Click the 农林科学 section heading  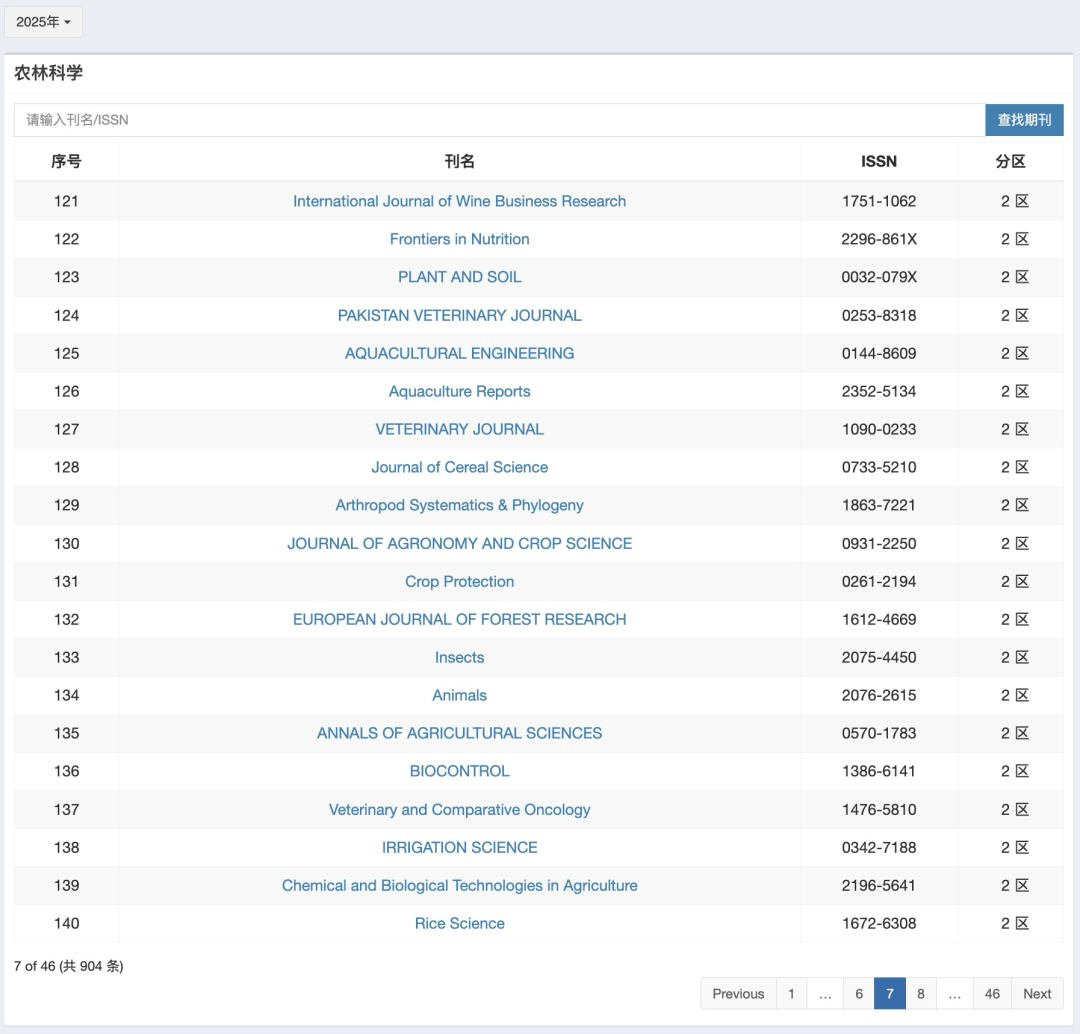click(x=48, y=73)
